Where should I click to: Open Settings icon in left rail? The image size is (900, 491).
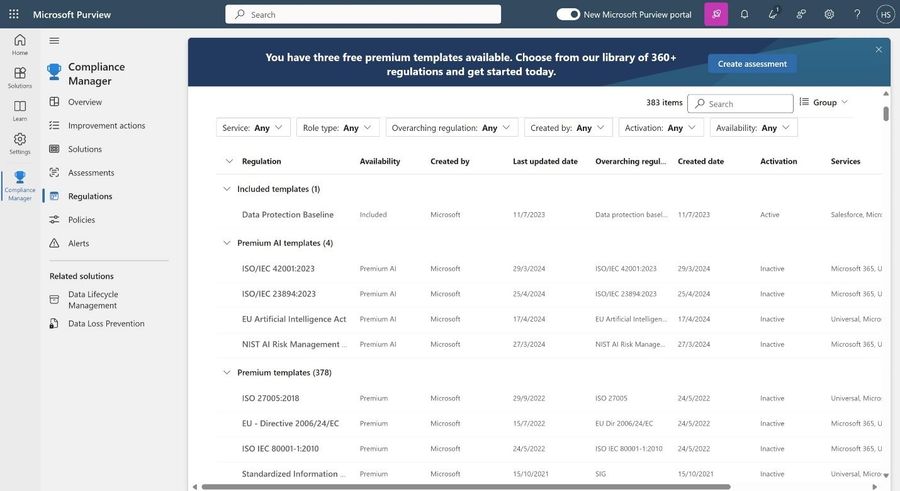(20, 144)
